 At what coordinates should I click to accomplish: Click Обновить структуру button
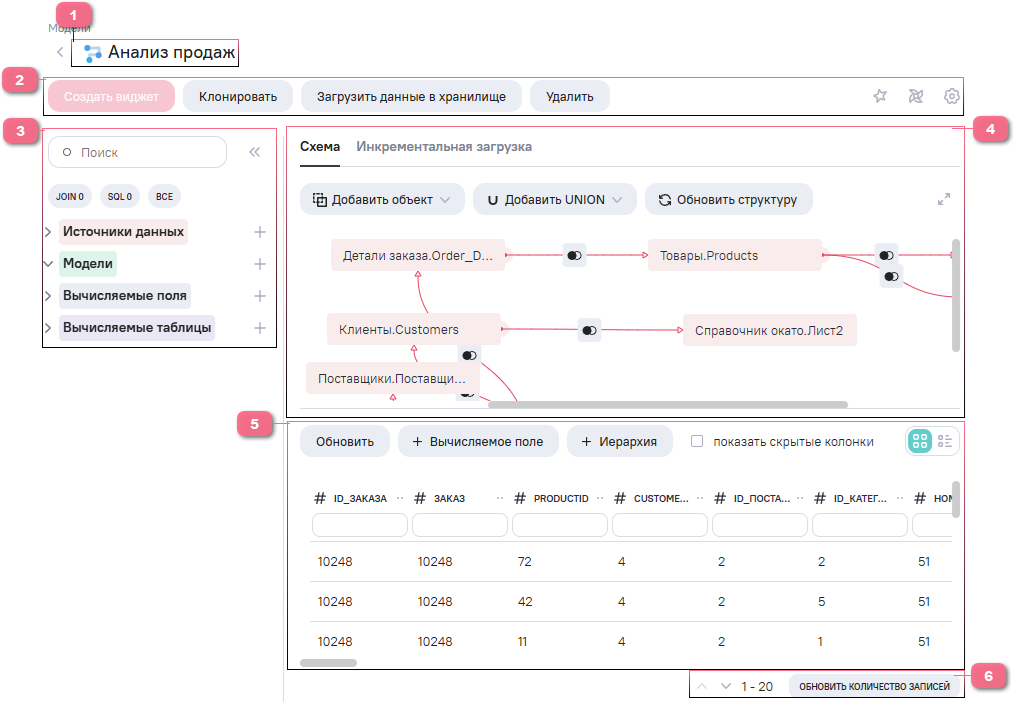pos(729,200)
